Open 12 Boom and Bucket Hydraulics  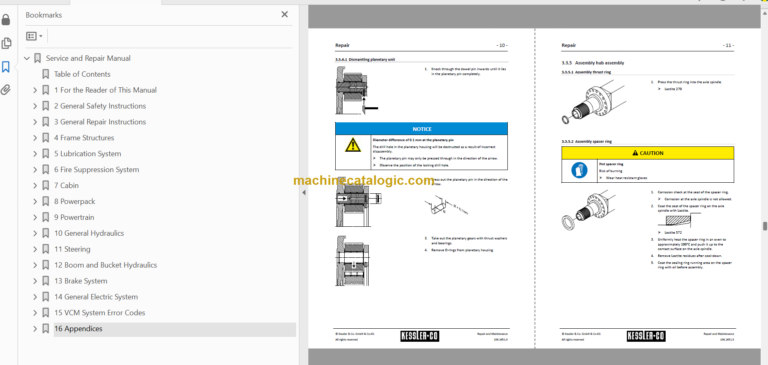tap(105, 265)
